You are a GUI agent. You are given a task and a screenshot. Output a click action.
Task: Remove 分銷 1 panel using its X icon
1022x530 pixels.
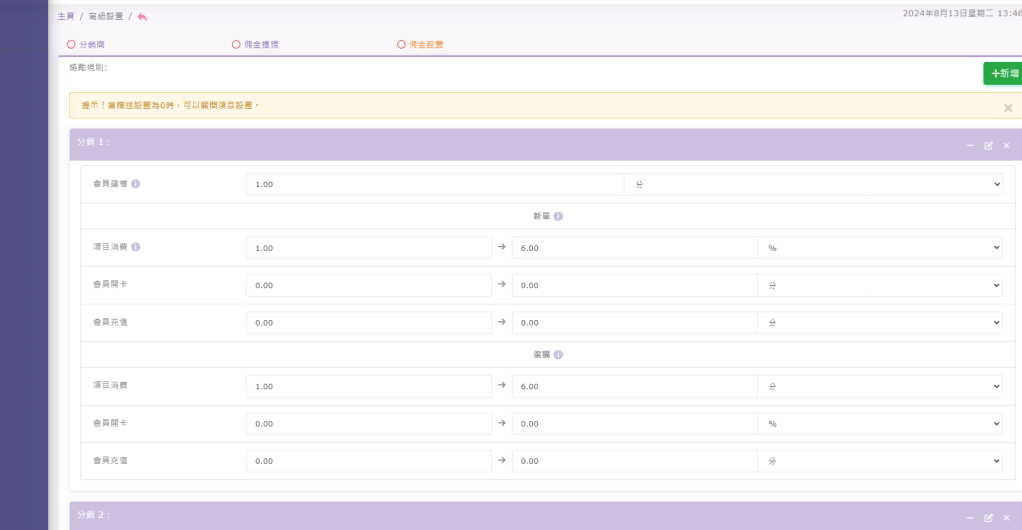[1006, 146]
